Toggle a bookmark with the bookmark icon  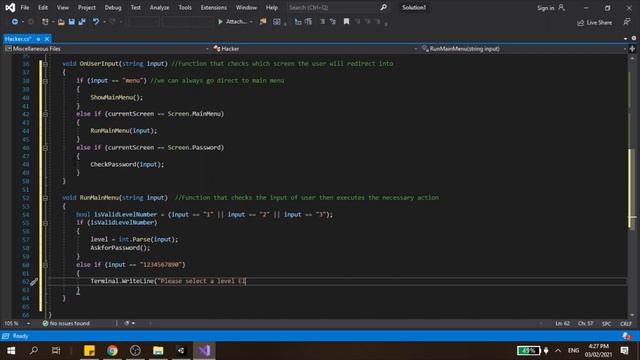point(346,22)
